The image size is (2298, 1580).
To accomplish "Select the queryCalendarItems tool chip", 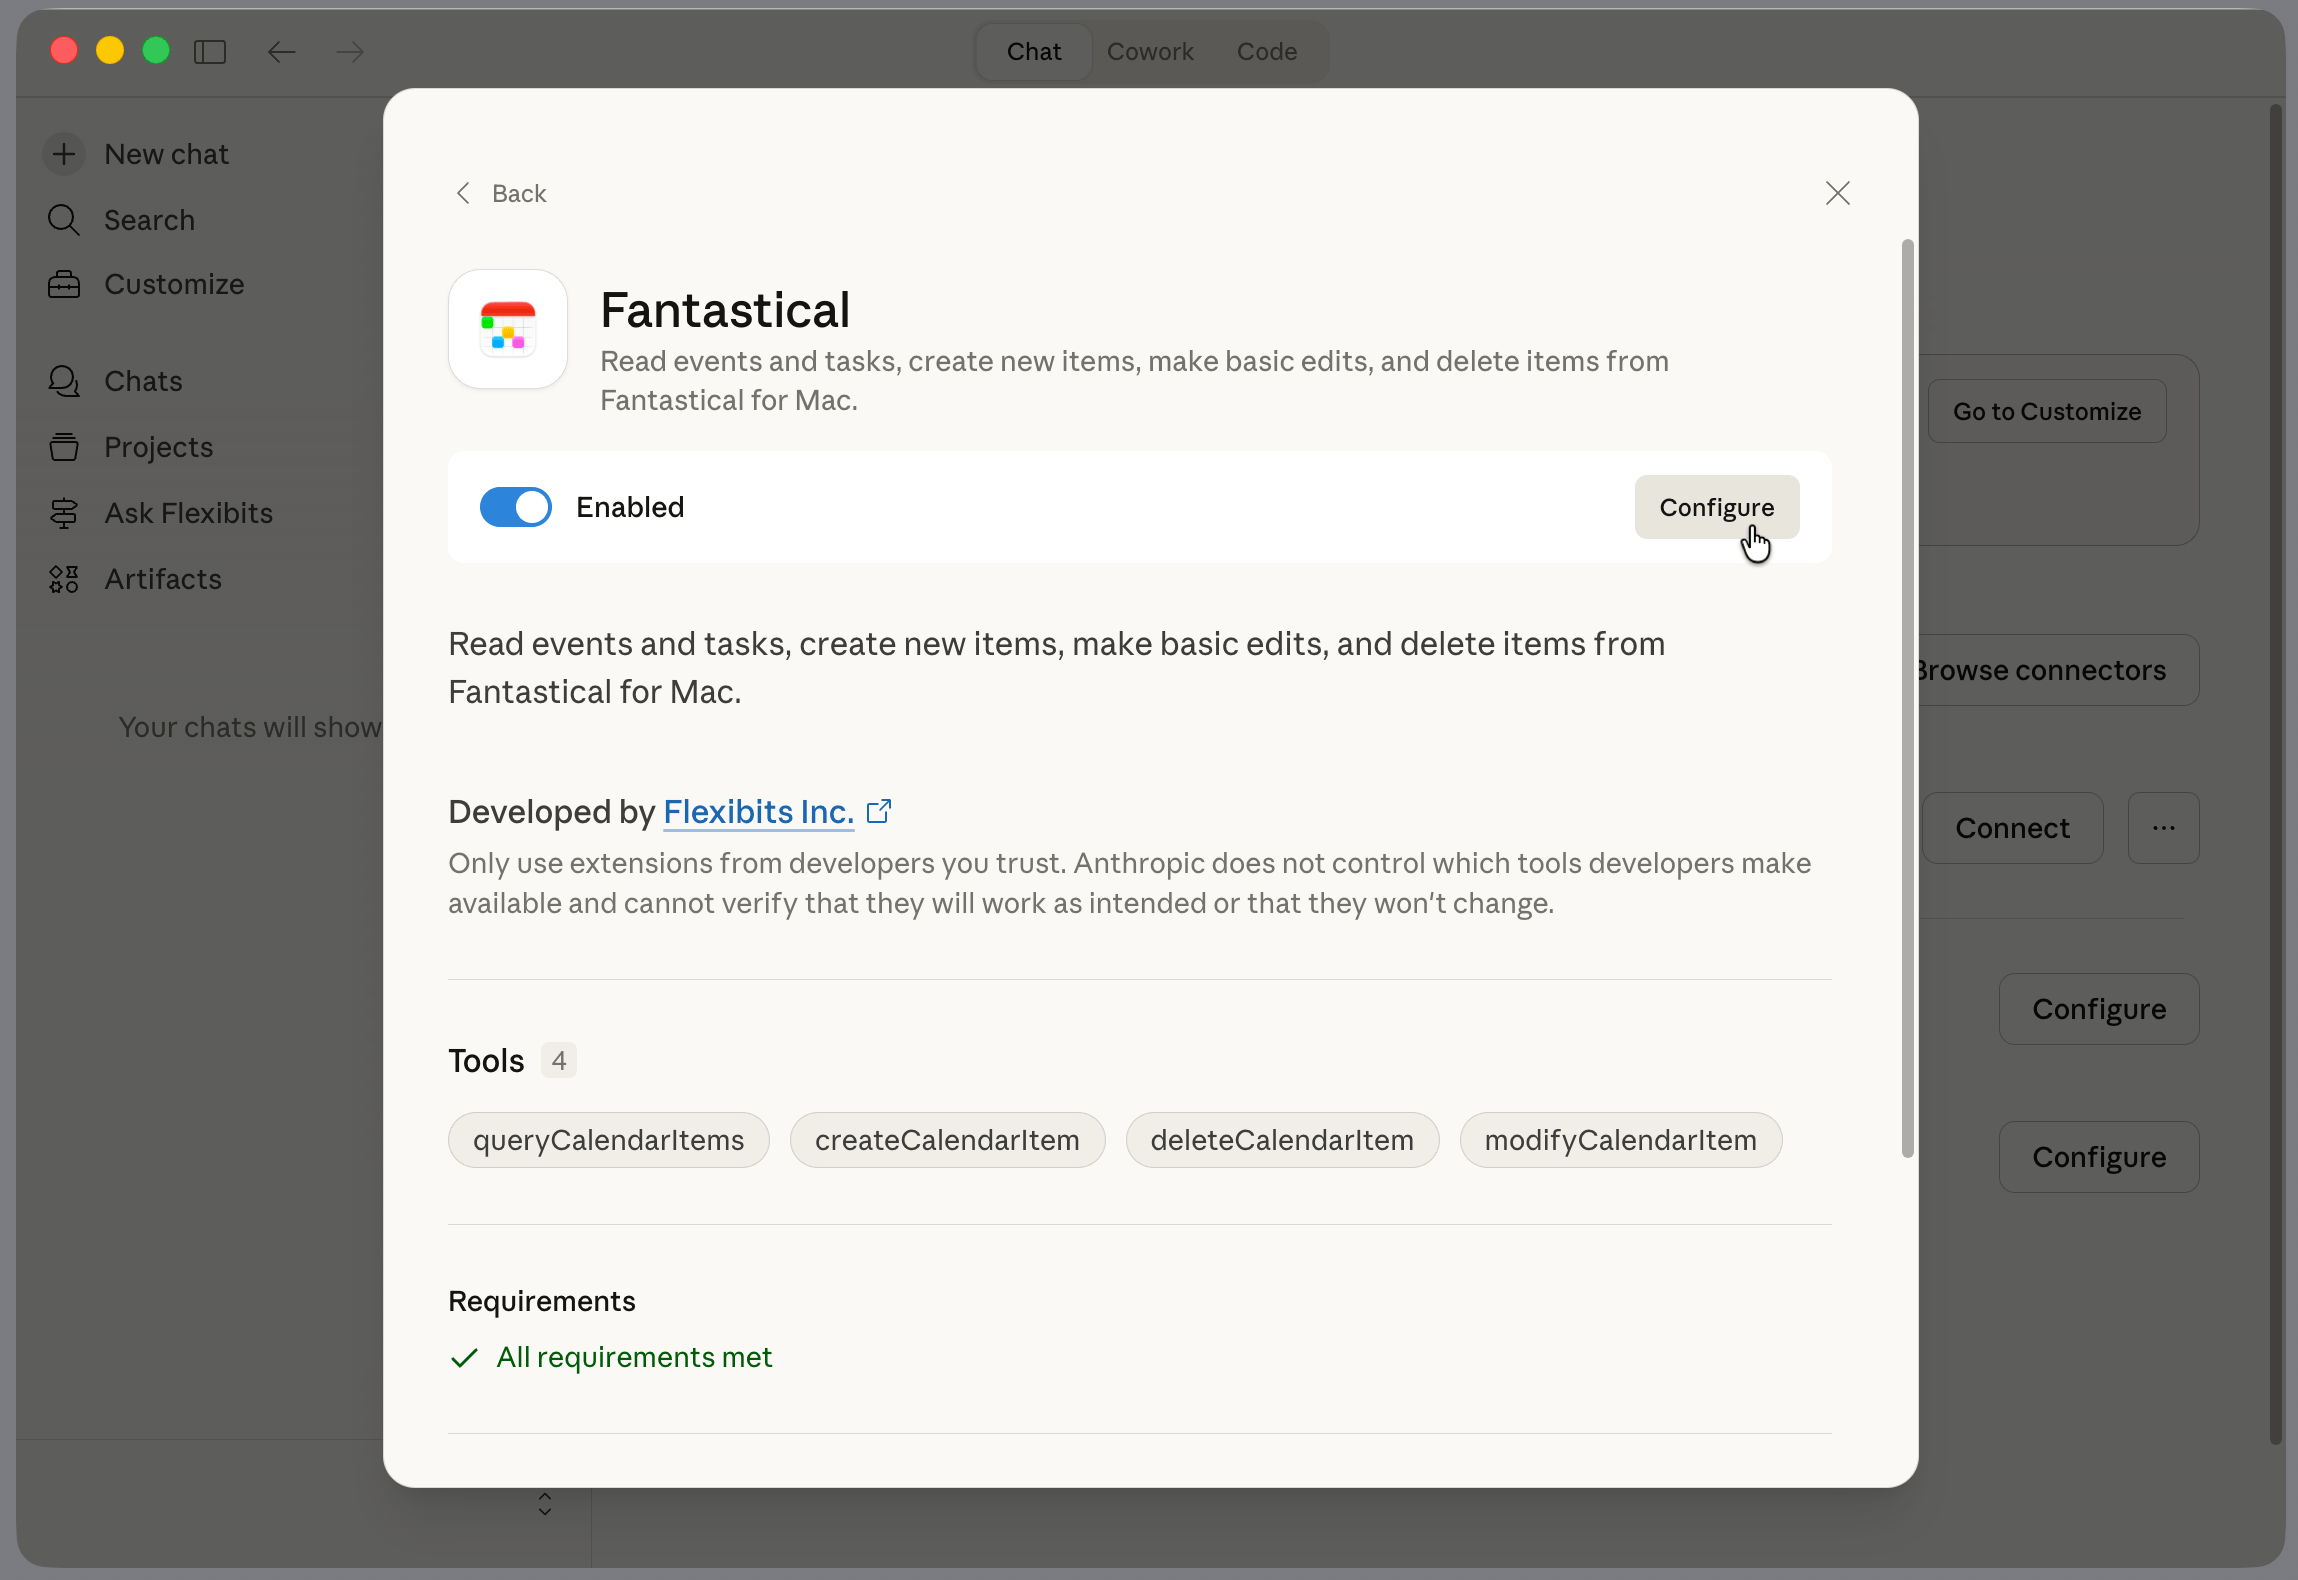I will (608, 1140).
